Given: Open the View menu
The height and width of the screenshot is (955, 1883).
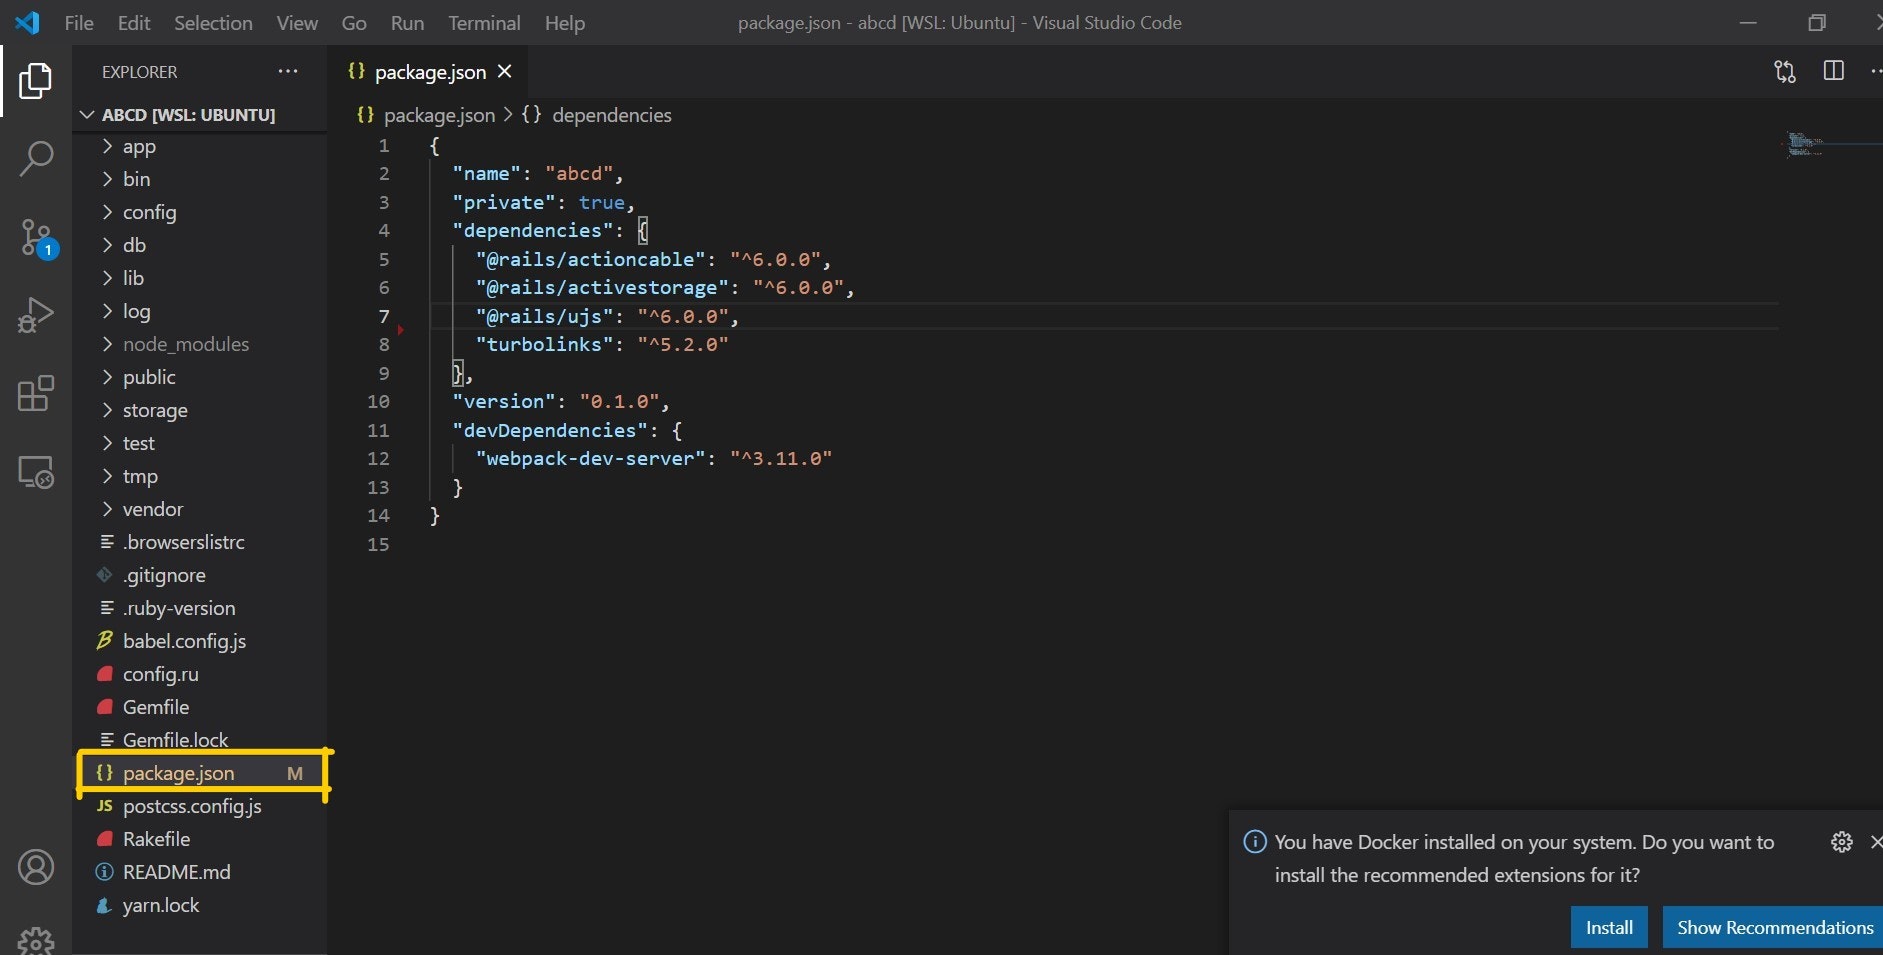Looking at the screenshot, I should tap(297, 23).
